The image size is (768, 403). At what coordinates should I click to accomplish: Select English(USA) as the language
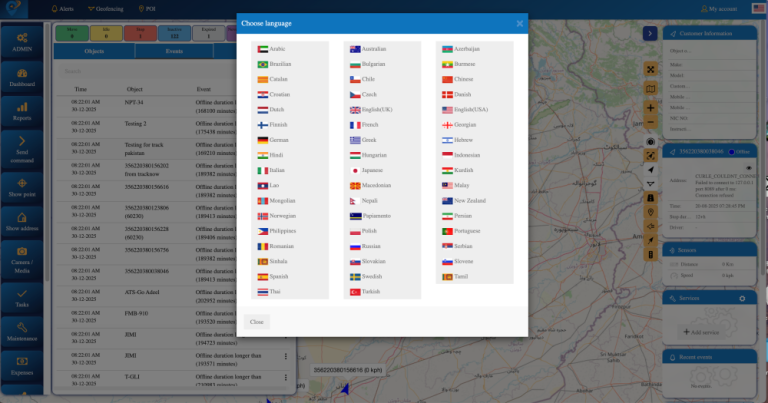pos(469,109)
